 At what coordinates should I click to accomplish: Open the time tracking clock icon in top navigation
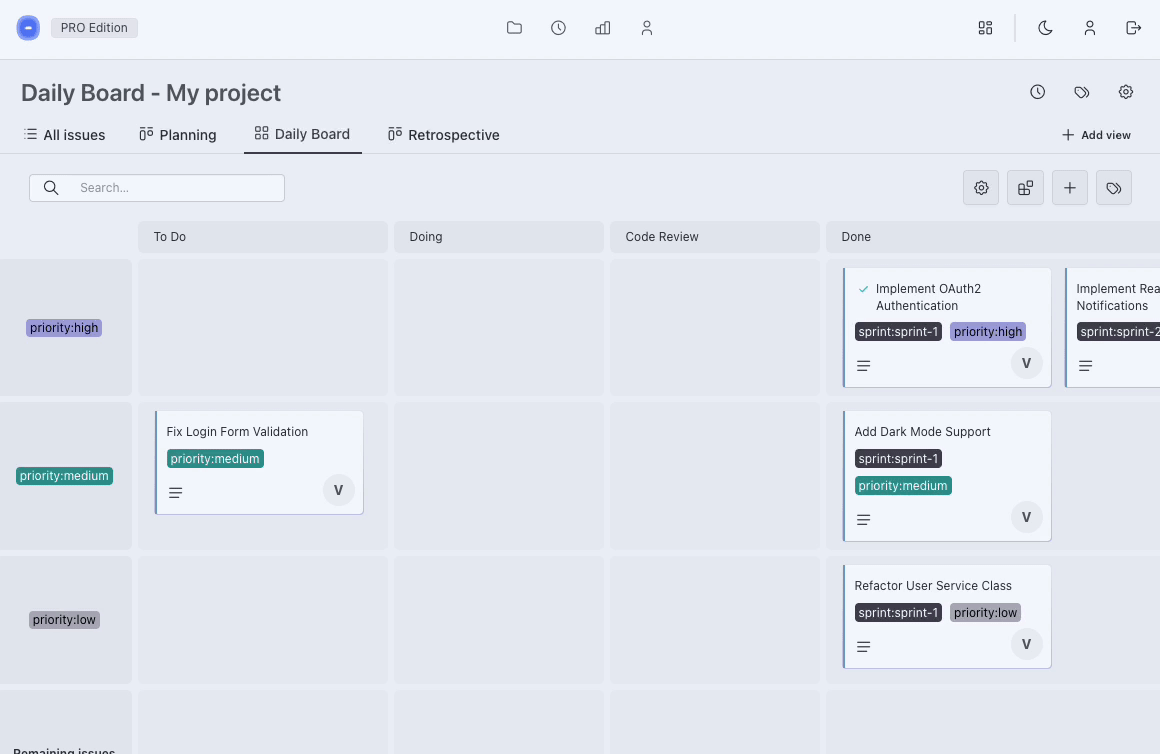click(x=558, y=28)
